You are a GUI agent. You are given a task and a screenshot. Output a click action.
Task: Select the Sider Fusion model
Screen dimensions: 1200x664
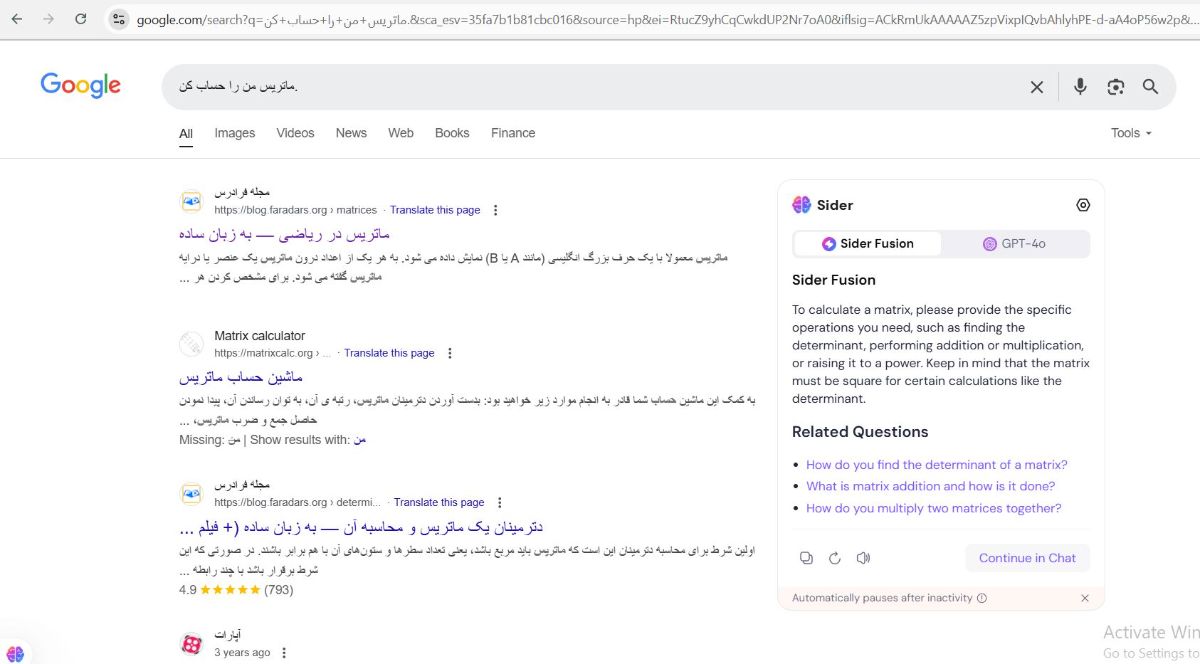(x=866, y=243)
